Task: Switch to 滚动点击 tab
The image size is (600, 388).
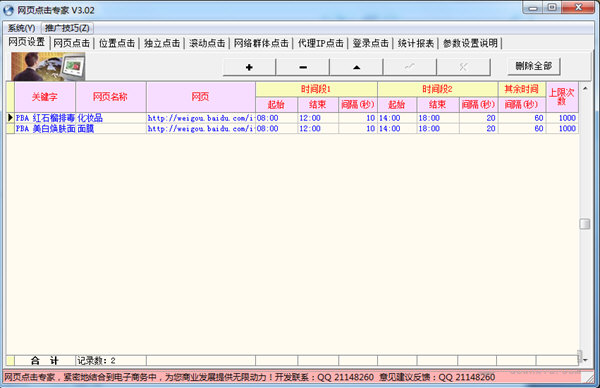Action: pos(207,43)
